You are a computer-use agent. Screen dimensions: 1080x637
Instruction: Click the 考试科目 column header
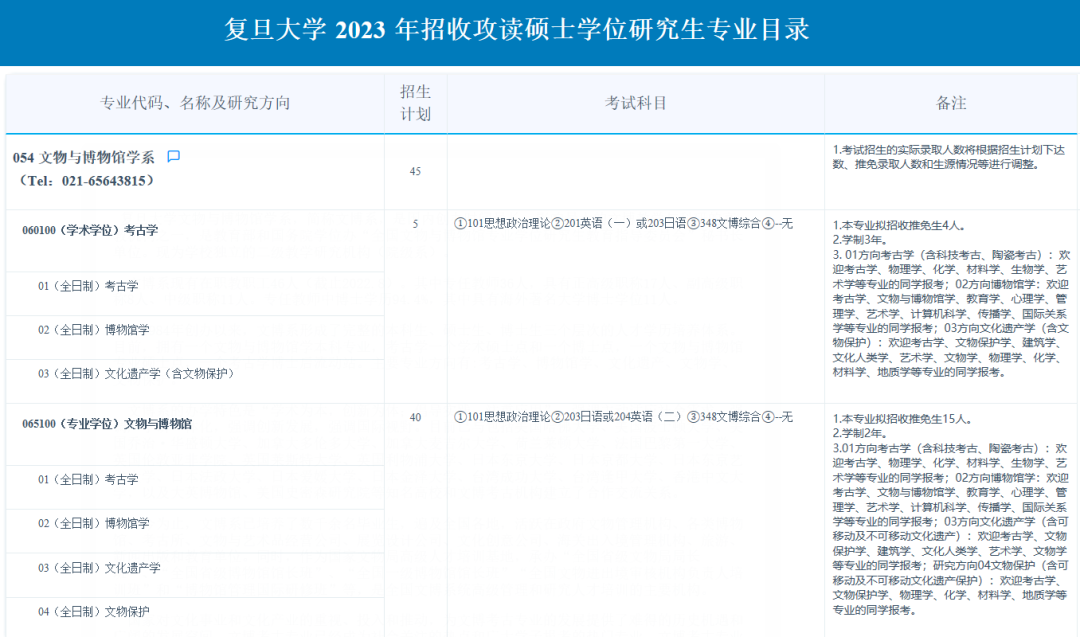[x=635, y=104]
